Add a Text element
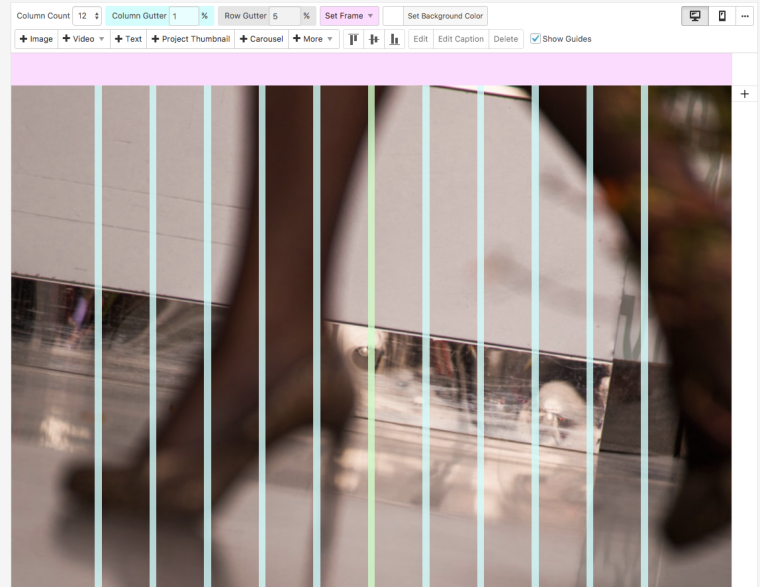 coord(128,39)
